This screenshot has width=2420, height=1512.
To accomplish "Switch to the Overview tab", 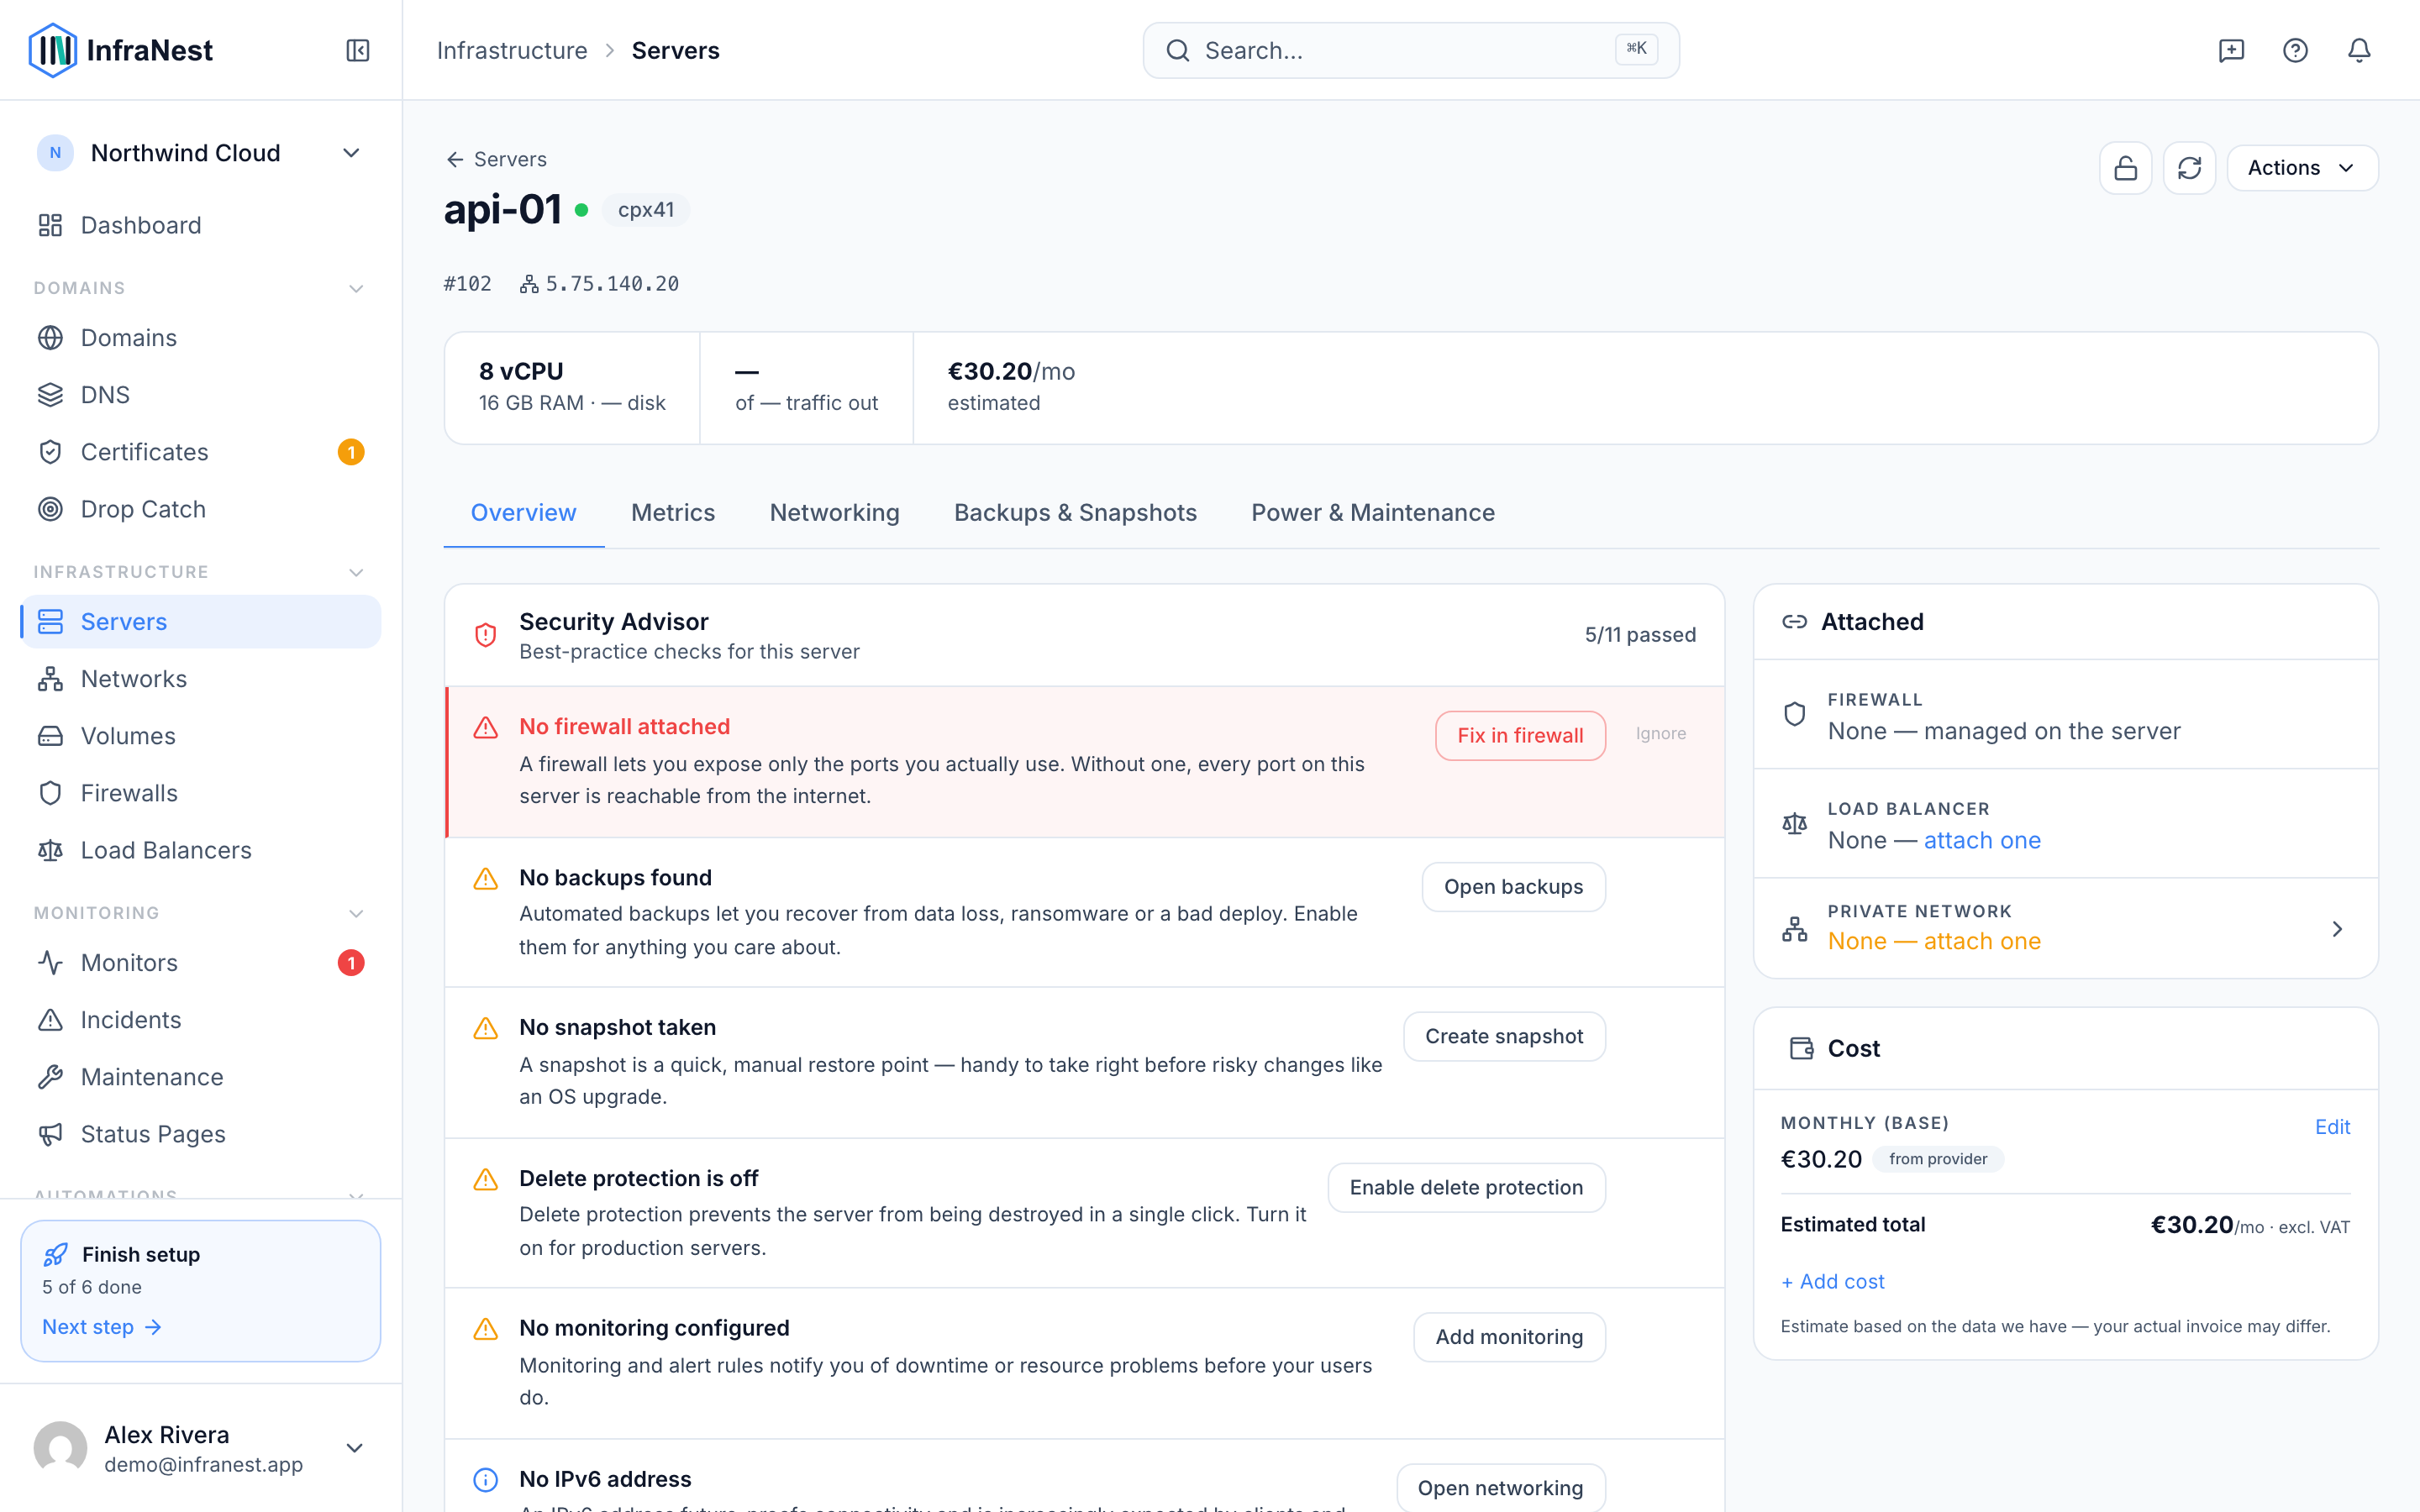I will pyautogui.click(x=523, y=513).
